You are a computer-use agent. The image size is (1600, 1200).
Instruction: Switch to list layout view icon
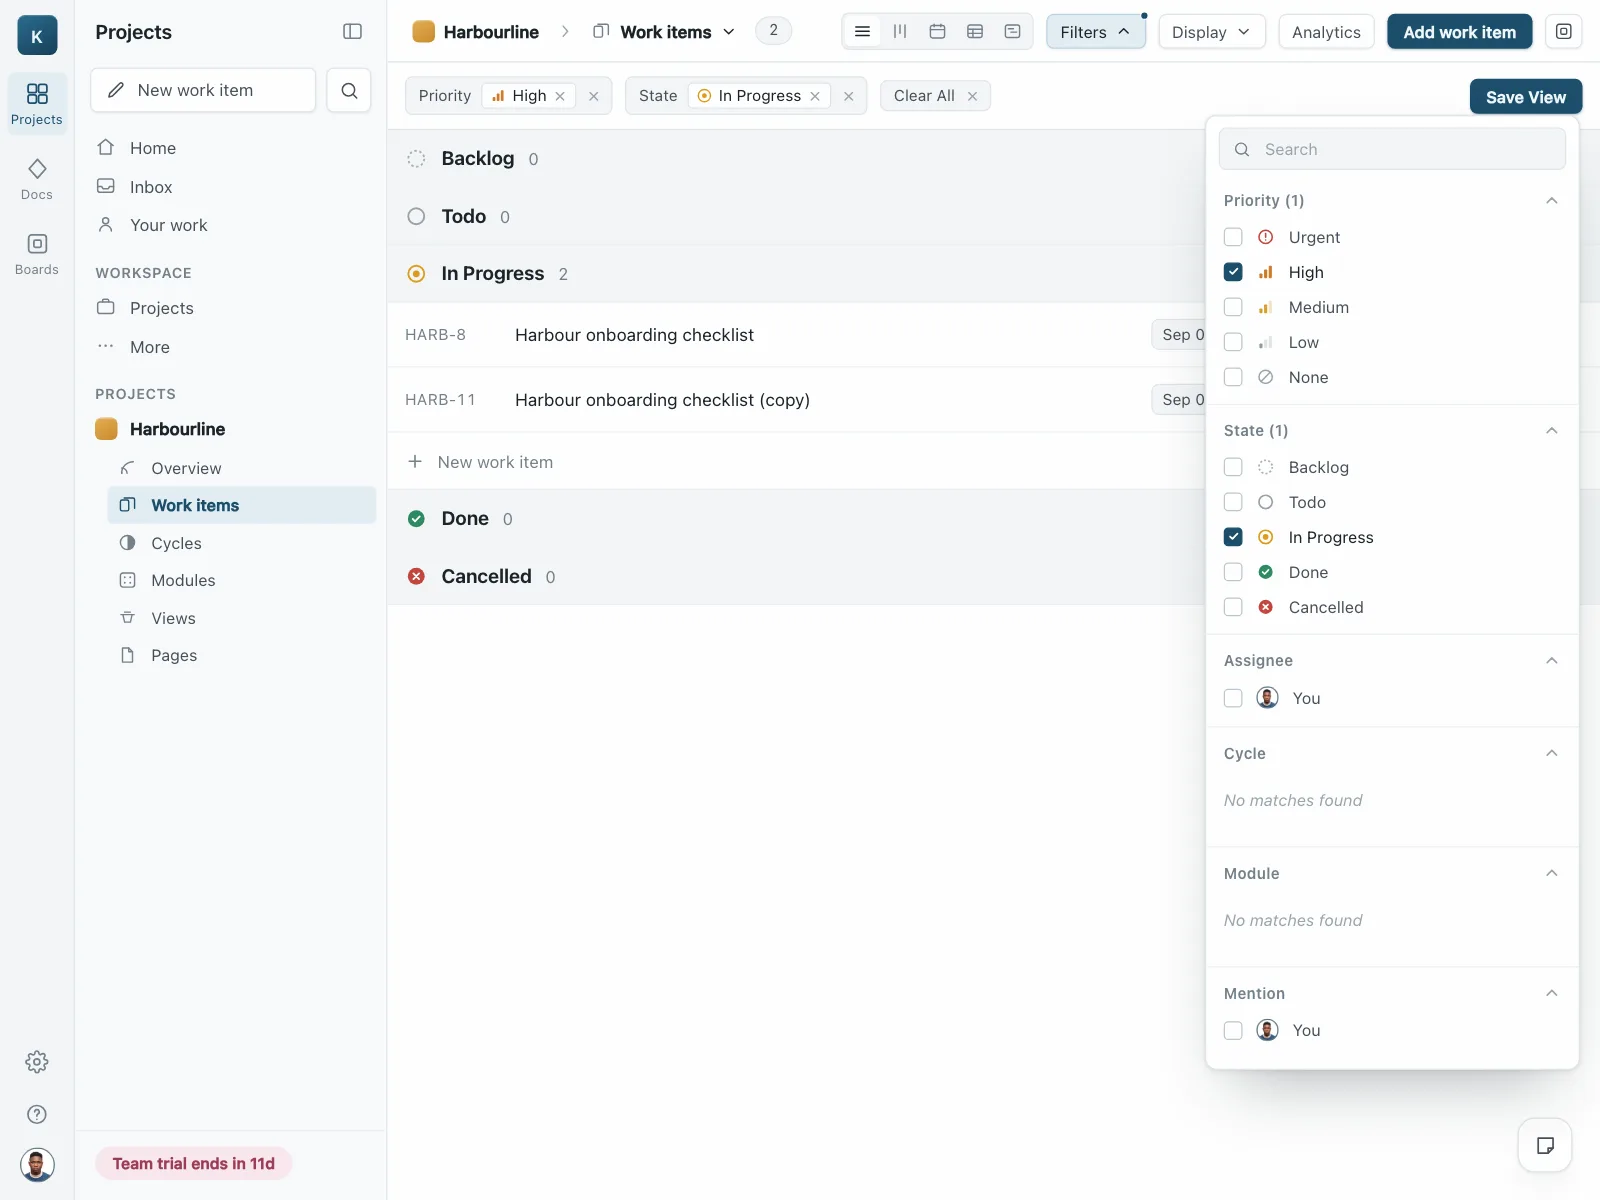tap(862, 32)
